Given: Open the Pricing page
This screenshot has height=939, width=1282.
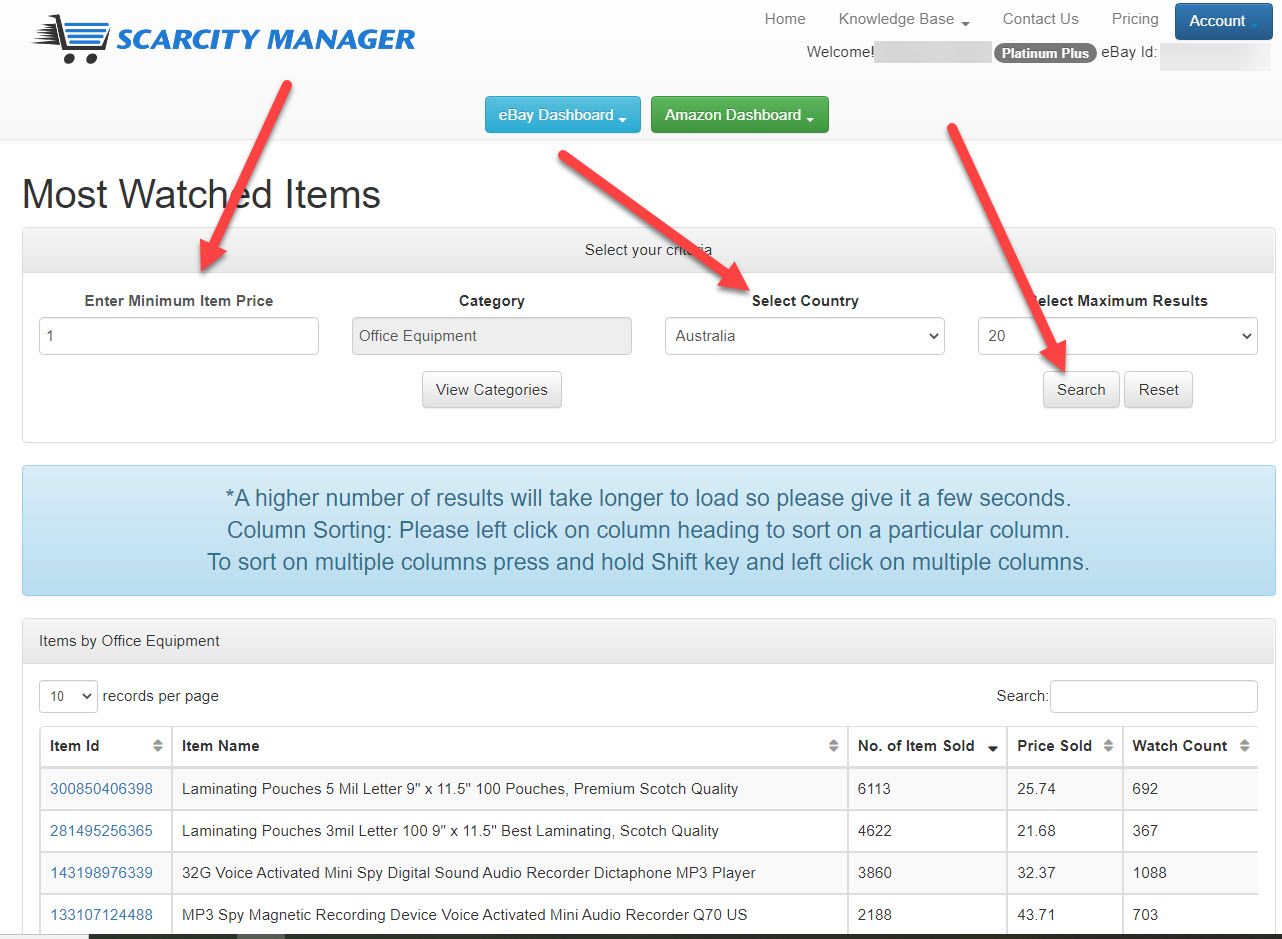Looking at the screenshot, I should coord(1135,19).
